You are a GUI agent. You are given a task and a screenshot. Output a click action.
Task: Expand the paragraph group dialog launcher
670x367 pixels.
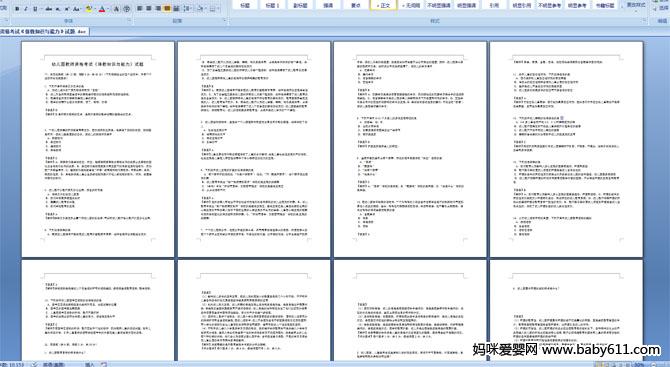tap(224, 21)
